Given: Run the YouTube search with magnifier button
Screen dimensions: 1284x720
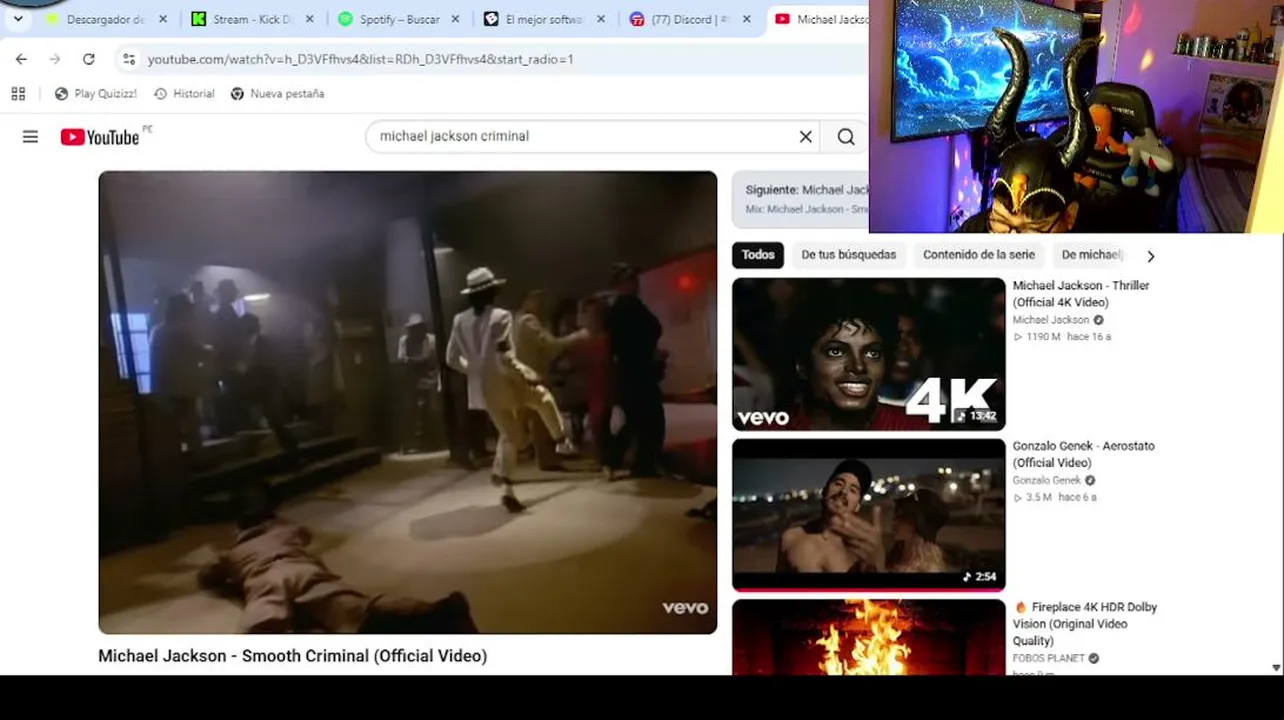Looking at the screenshot, I should click(846, 137).
